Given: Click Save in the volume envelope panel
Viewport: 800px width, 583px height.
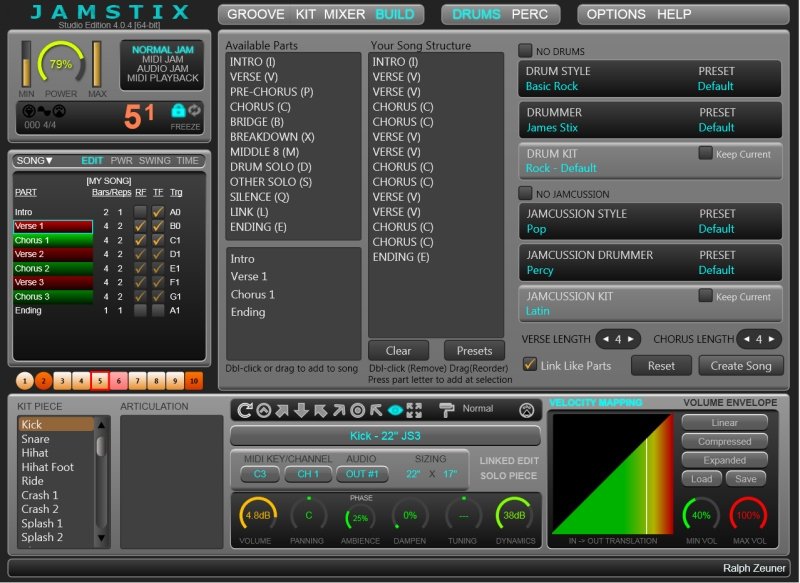Looking at the screenshot, I should (x=746, y=479).
